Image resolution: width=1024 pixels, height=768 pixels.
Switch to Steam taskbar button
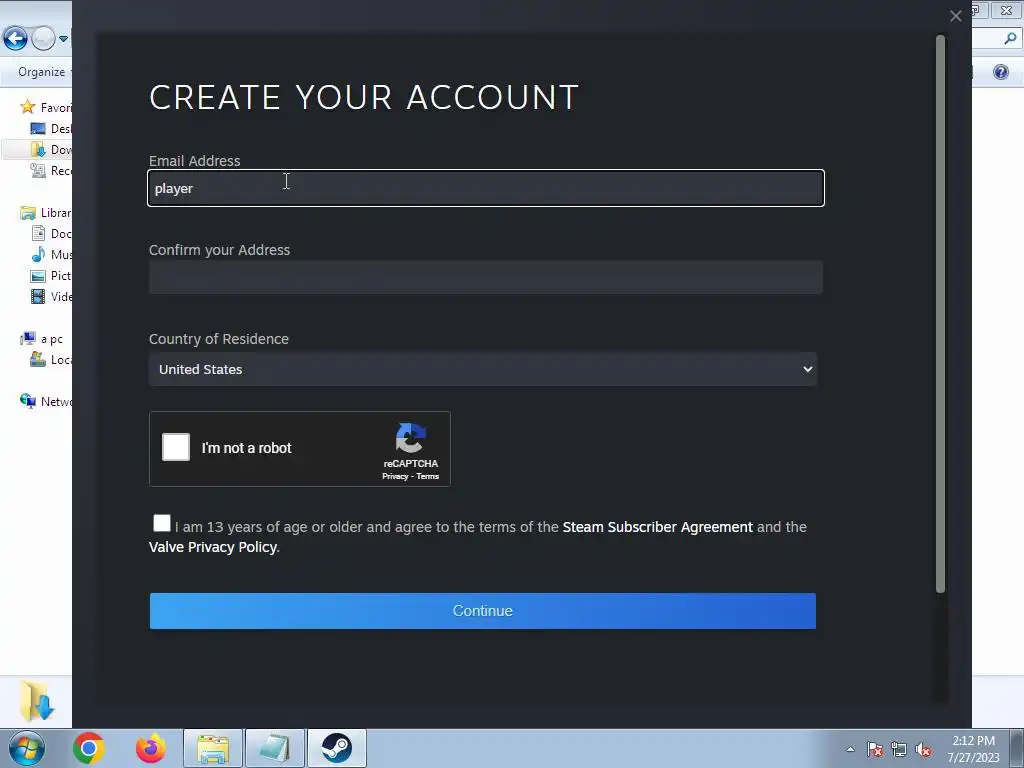337,748
